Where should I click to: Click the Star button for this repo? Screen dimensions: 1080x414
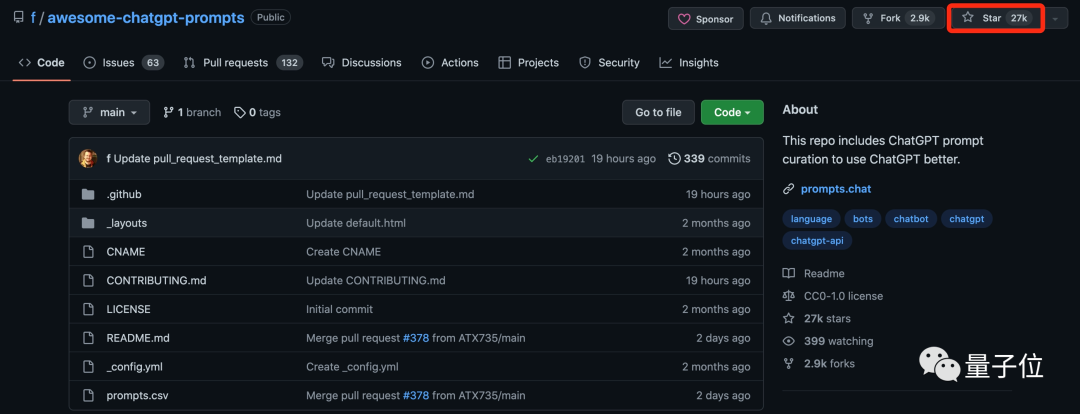tap(994, 18)
